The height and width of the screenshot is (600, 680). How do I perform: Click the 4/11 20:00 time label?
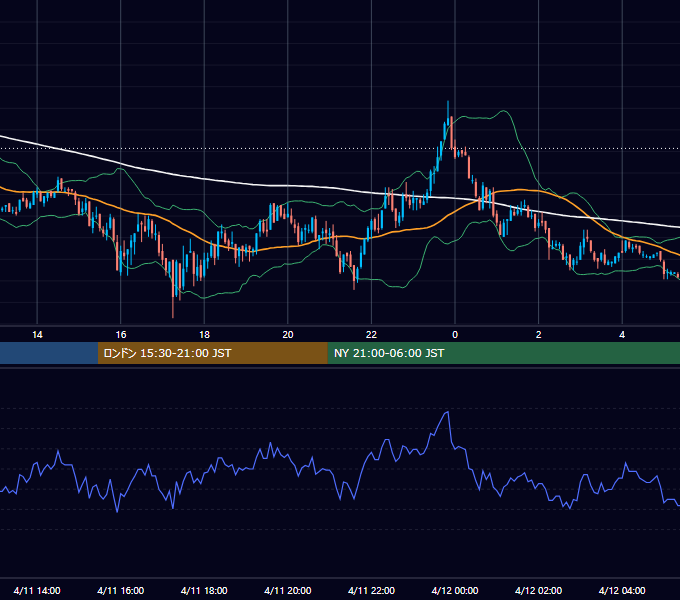tap(288, 590)
